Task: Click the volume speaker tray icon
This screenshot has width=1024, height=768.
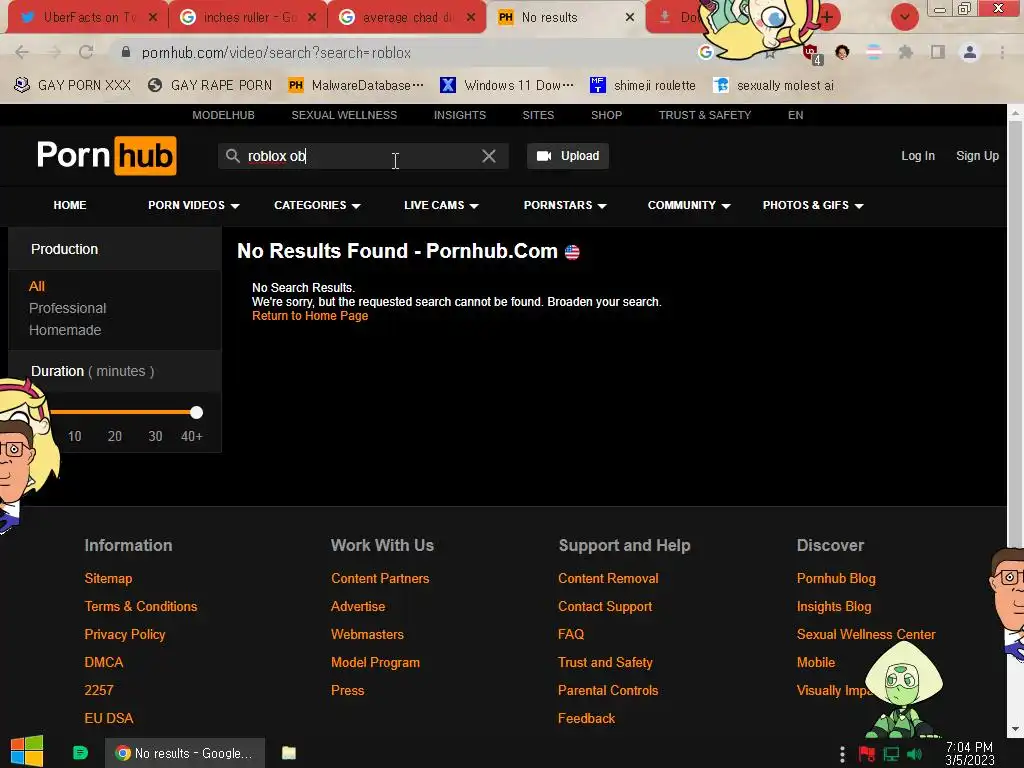Action: 914,754
